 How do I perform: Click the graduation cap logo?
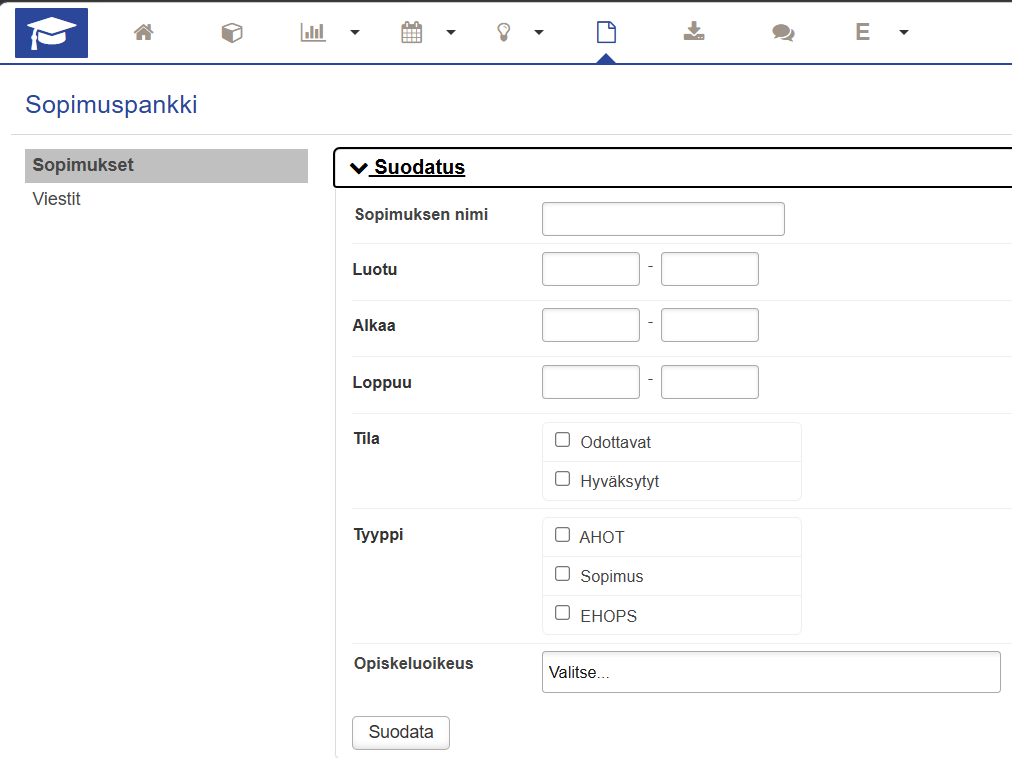point(52,33)
